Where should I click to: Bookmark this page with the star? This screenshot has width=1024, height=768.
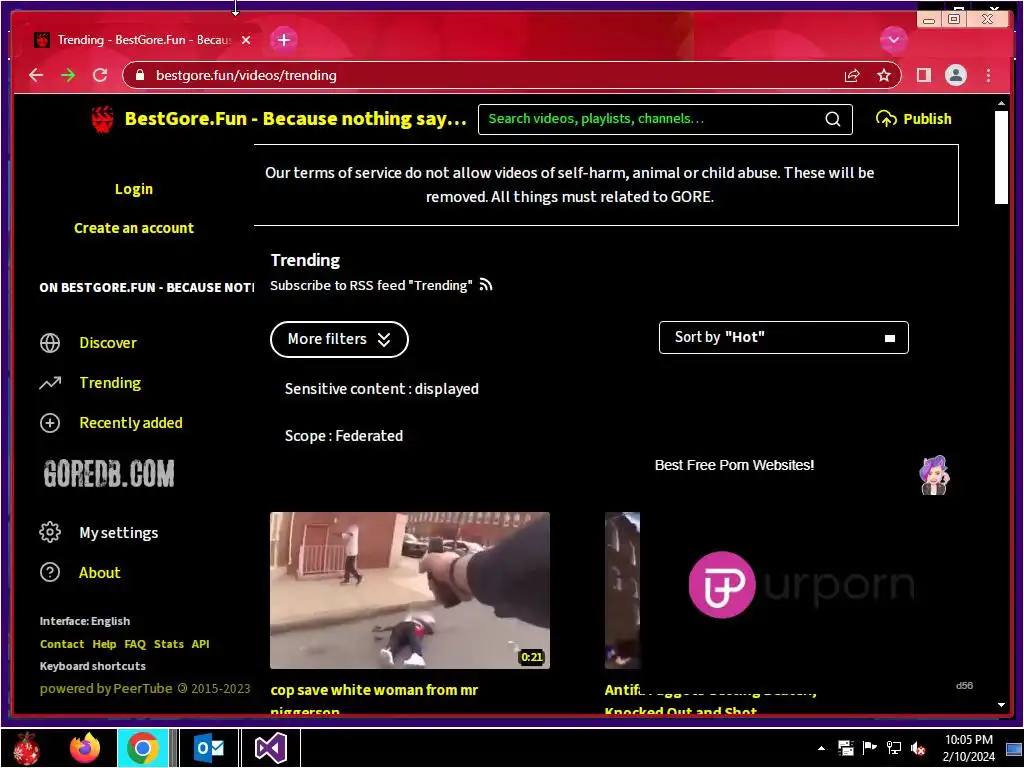[884, 75]
